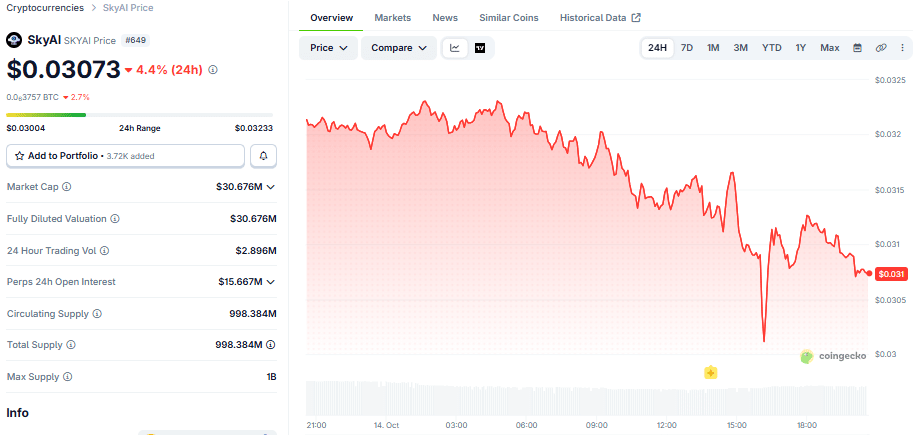Open Circulating Supply info icon

pyautogui.click(x=97, y=314)
